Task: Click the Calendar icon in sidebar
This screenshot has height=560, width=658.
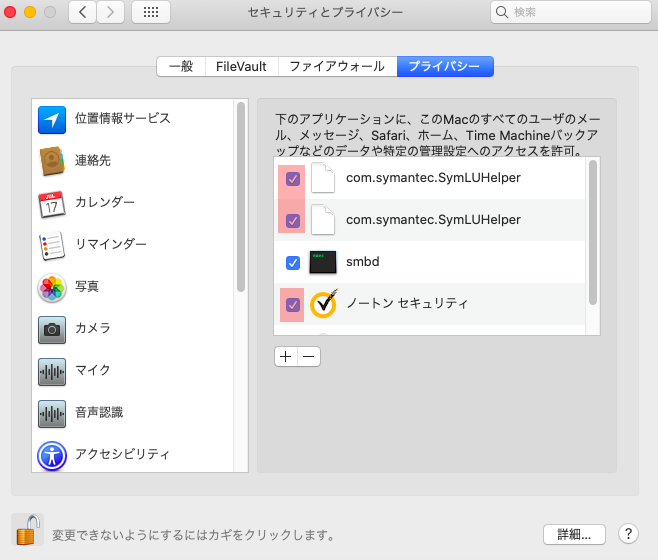Action: click(x=52, y=203)
